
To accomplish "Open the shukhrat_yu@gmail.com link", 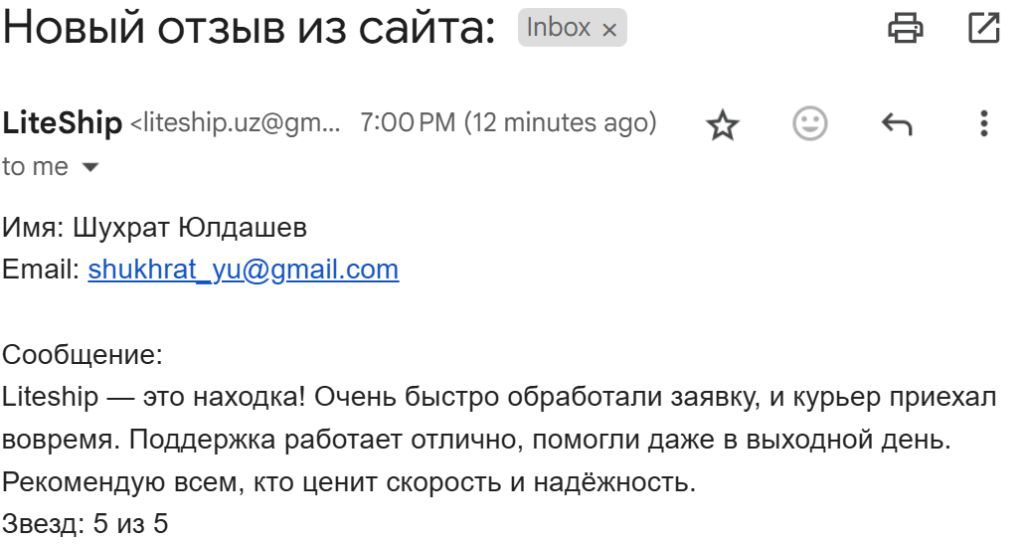I will tap(243, 269).
